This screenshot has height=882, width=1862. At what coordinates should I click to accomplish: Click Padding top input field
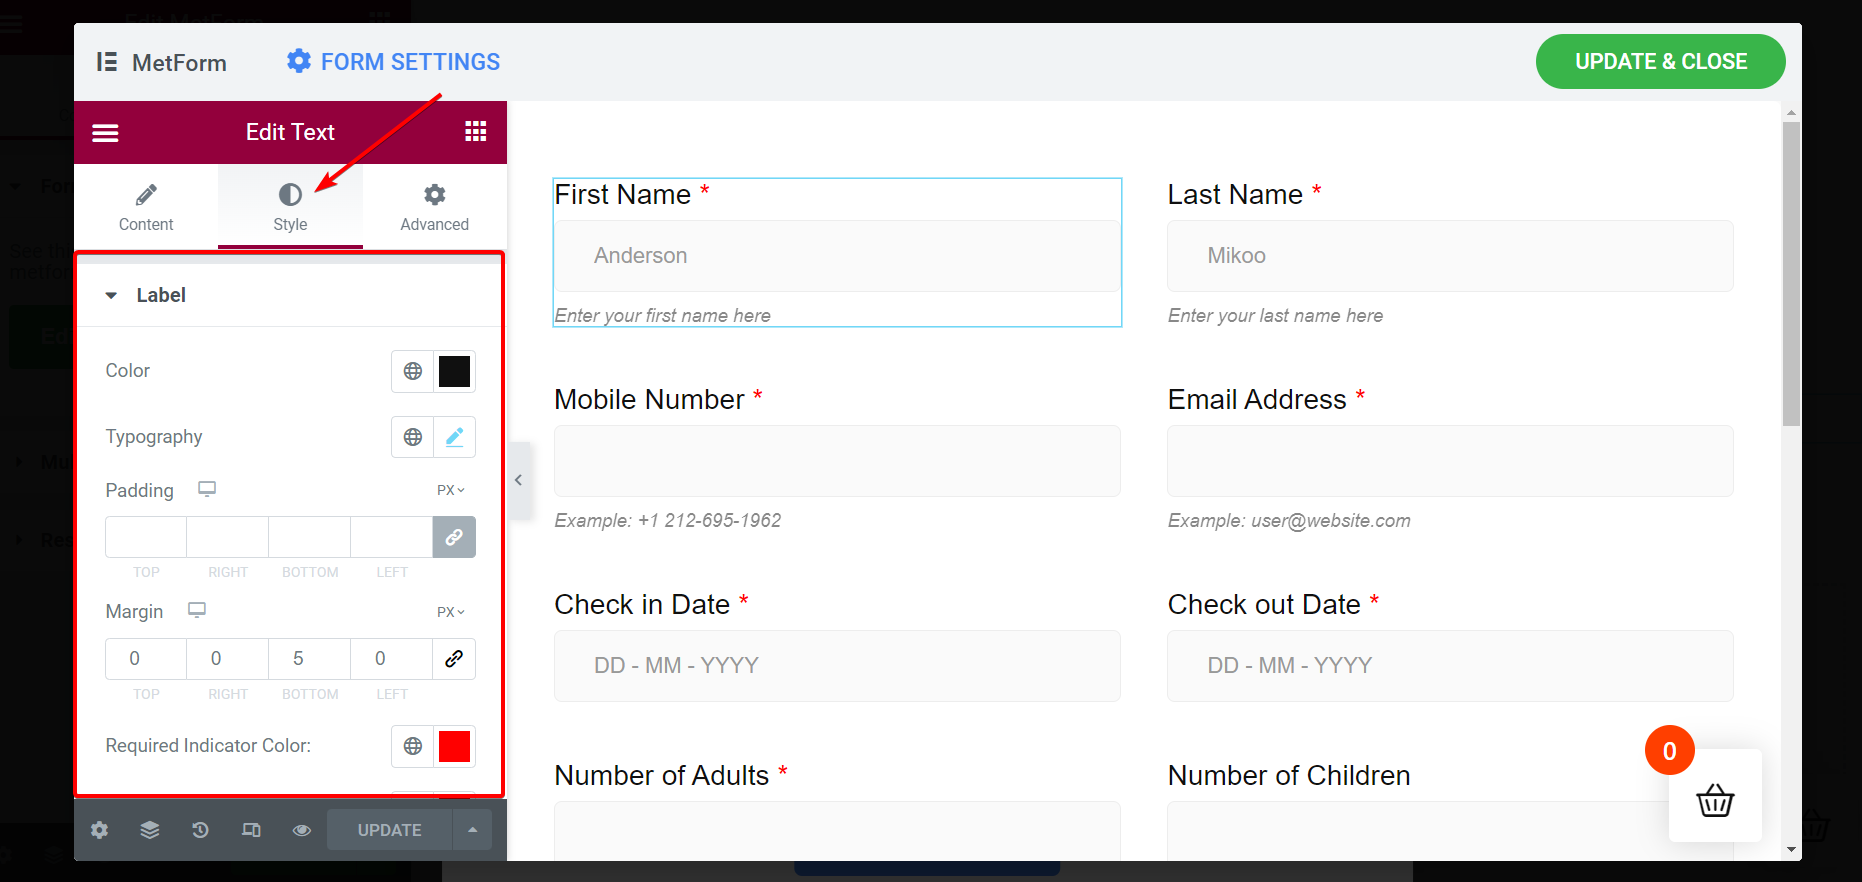pyautogui.click(x=146, y=537)
